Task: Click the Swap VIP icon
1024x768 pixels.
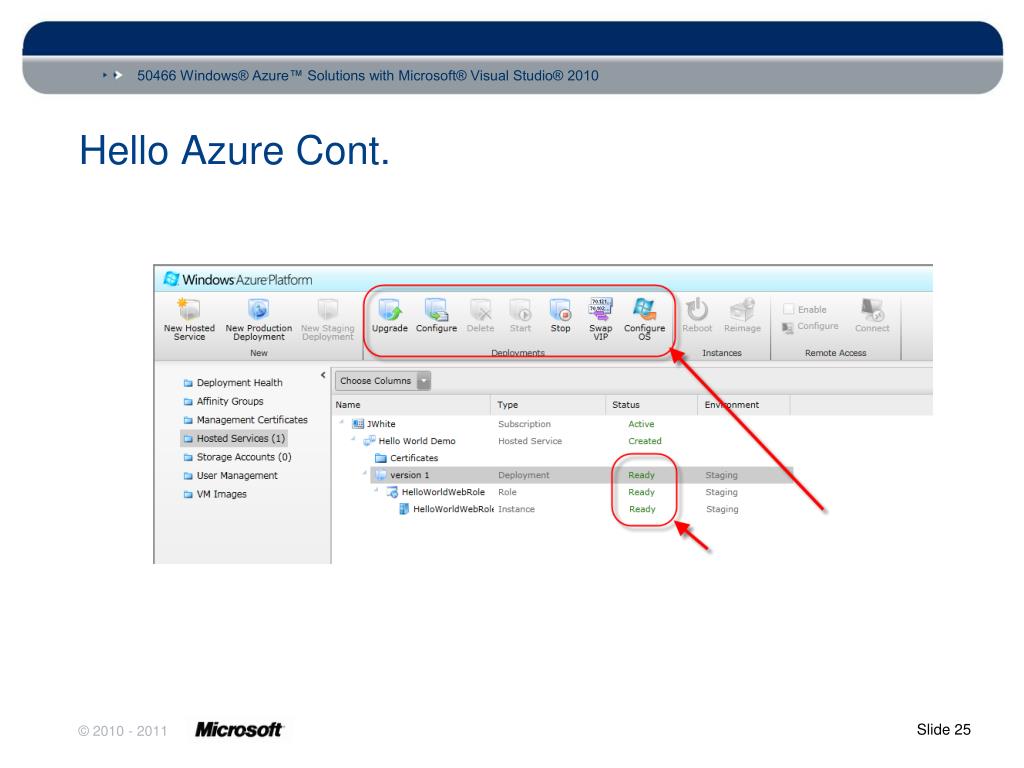Action: [x=601, y=310]
